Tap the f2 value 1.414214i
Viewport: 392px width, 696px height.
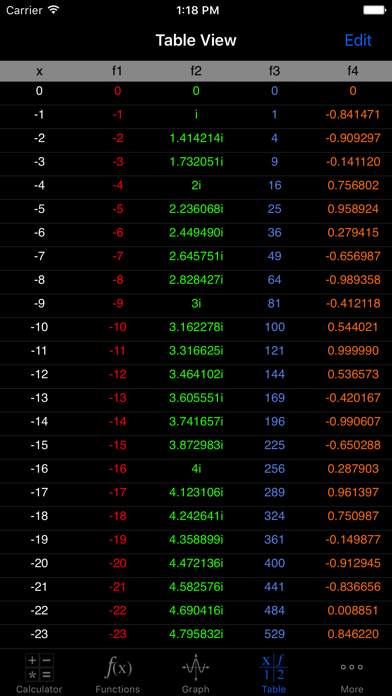pos(196,138)
